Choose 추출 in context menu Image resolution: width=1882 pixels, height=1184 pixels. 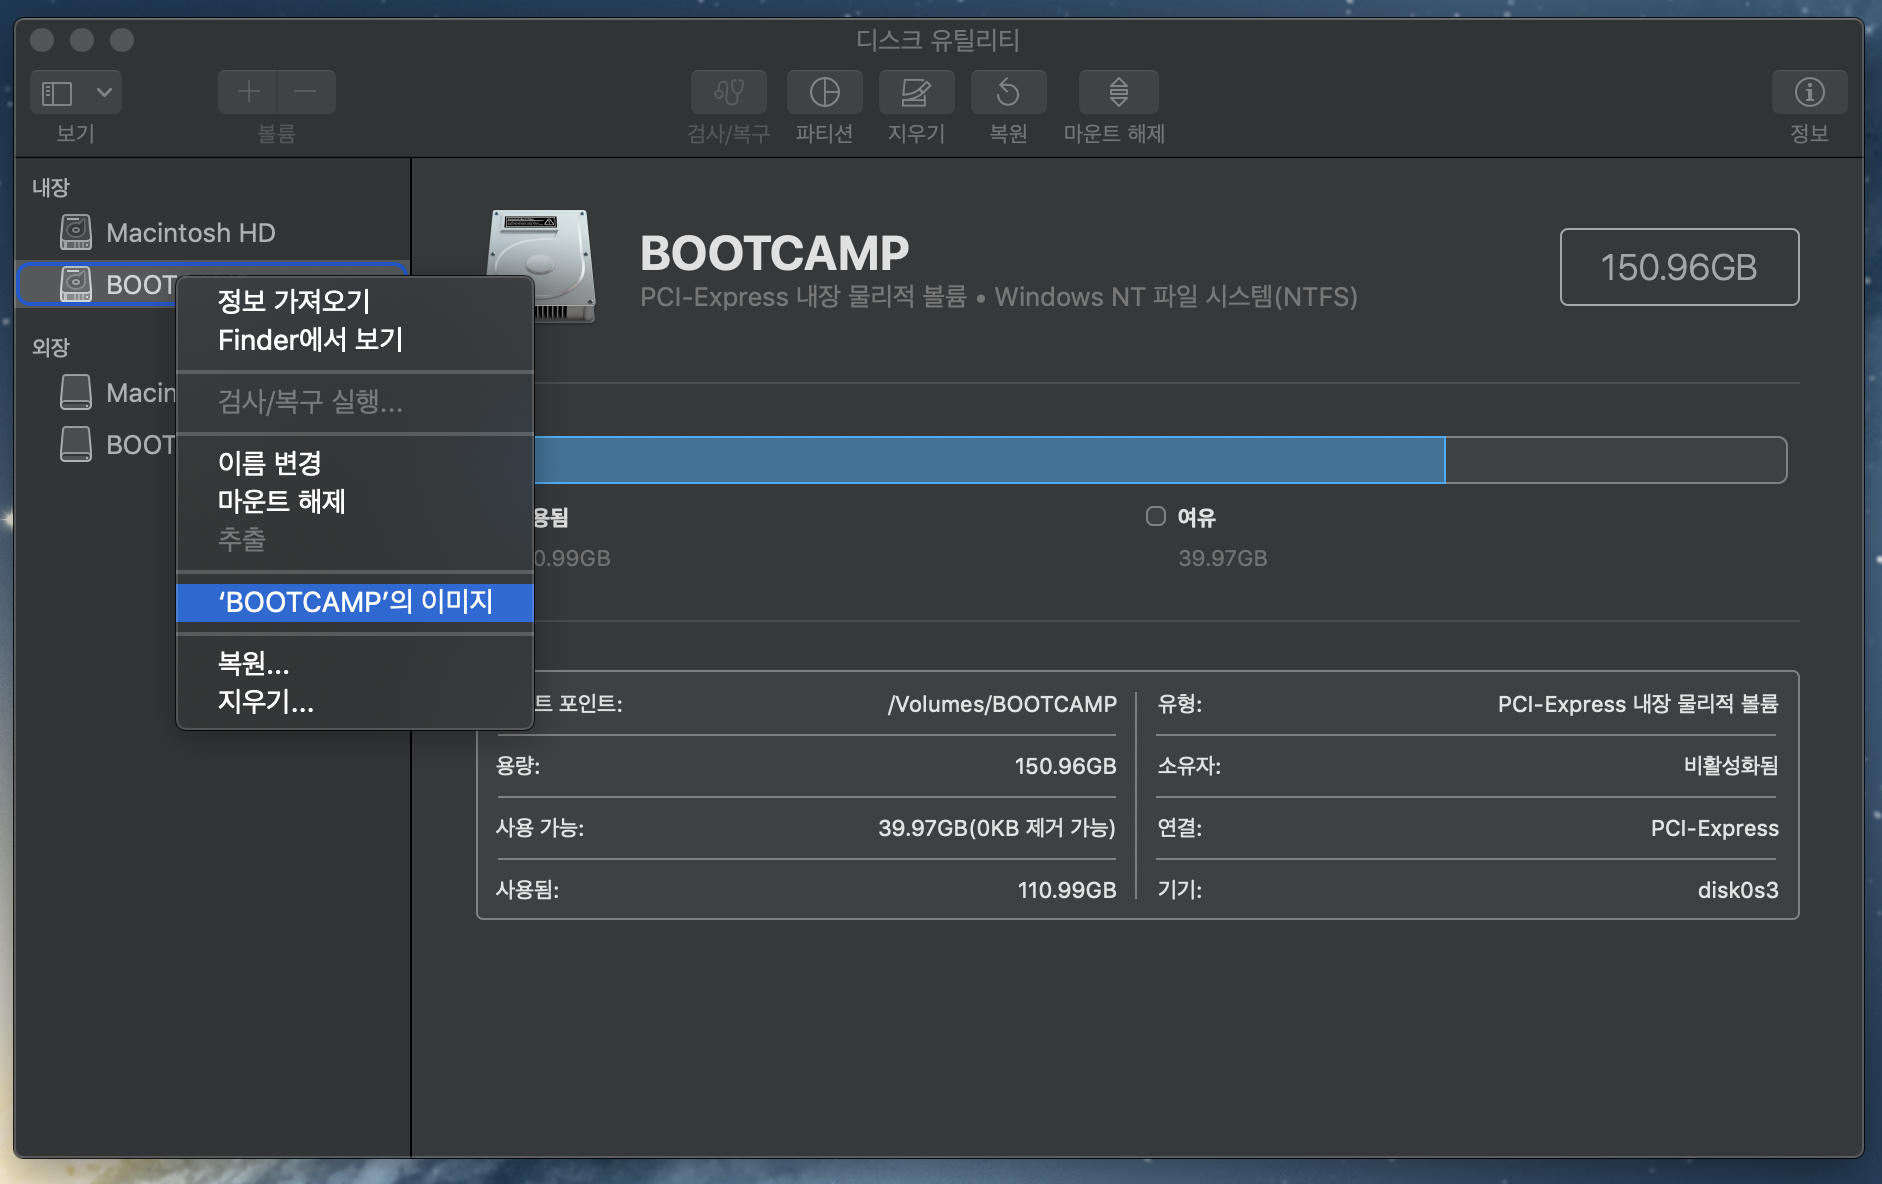355,539
